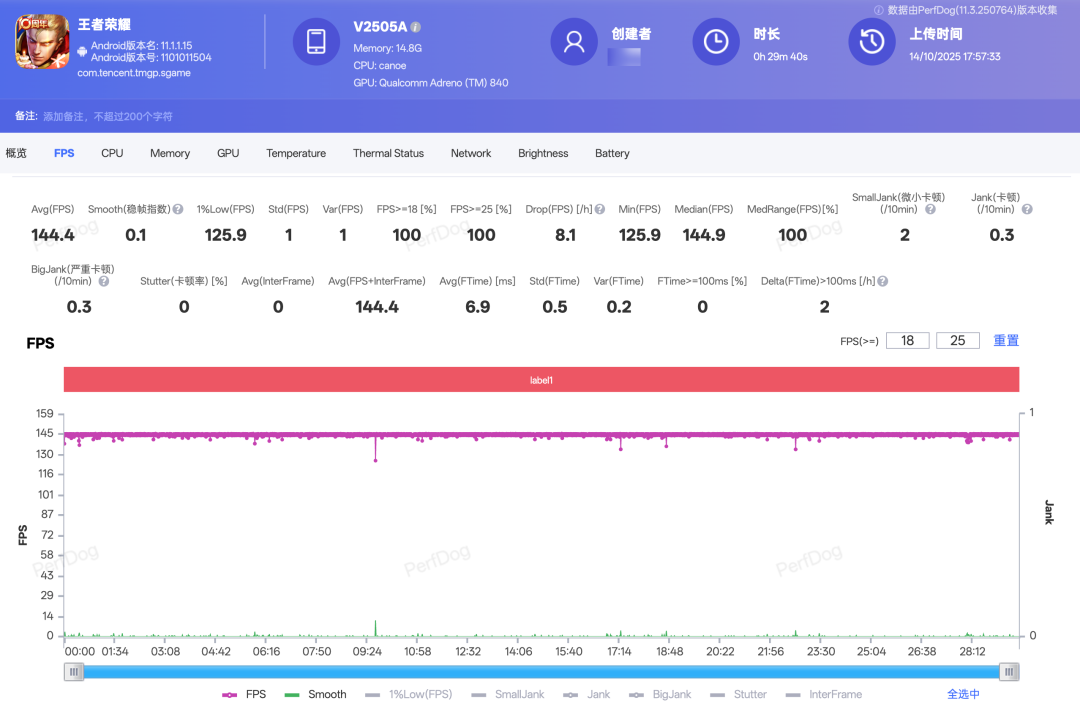Click the help icon next to Smooth(稳帧指数)
The width and height of the screenshot is (1080, 706).
coord(178,210)
